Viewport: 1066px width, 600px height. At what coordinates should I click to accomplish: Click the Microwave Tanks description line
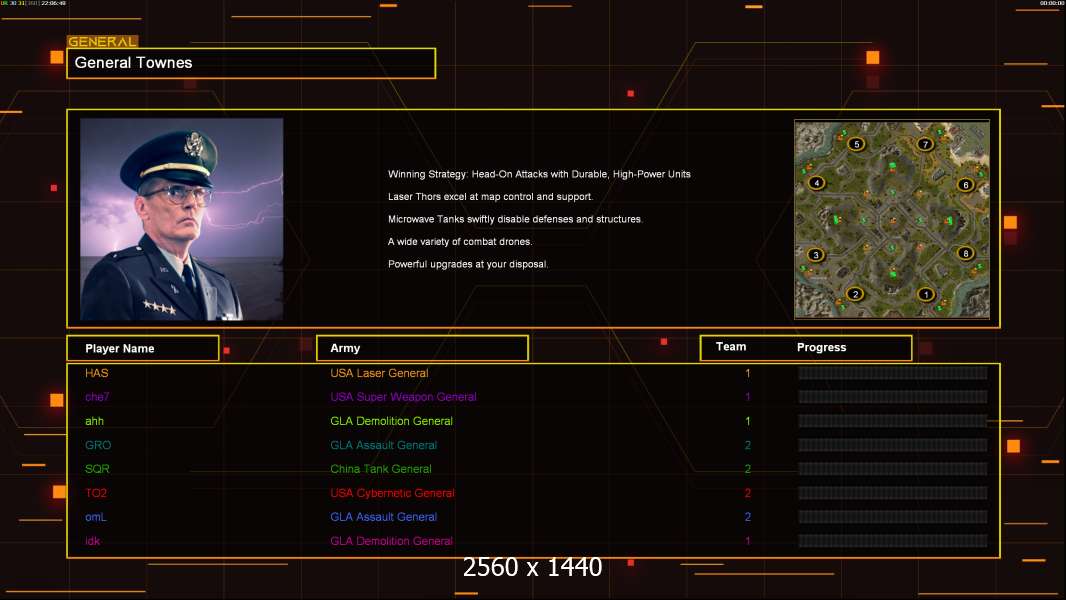click(515, 219)
